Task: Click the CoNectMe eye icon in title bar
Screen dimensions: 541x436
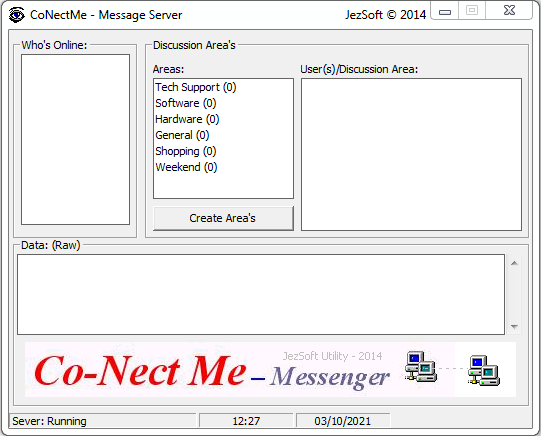Action: (16, 15)
